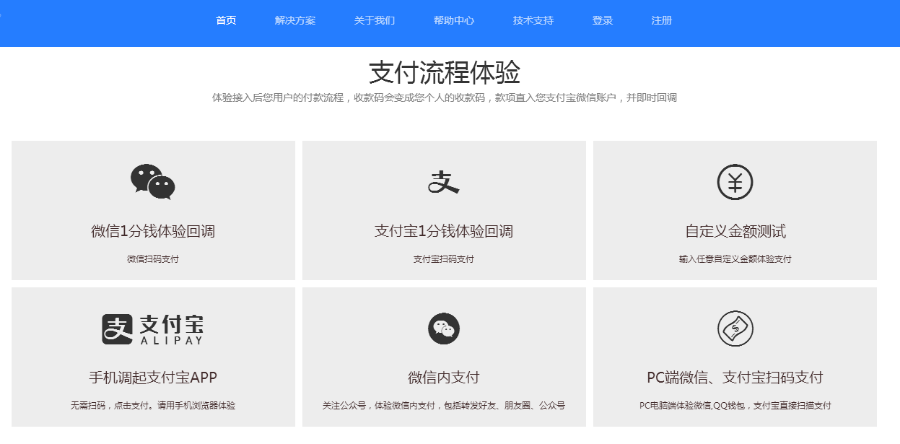Screen dimensions: 900x444
Task: Click the yen circle icon
Action: click(735, 182)
